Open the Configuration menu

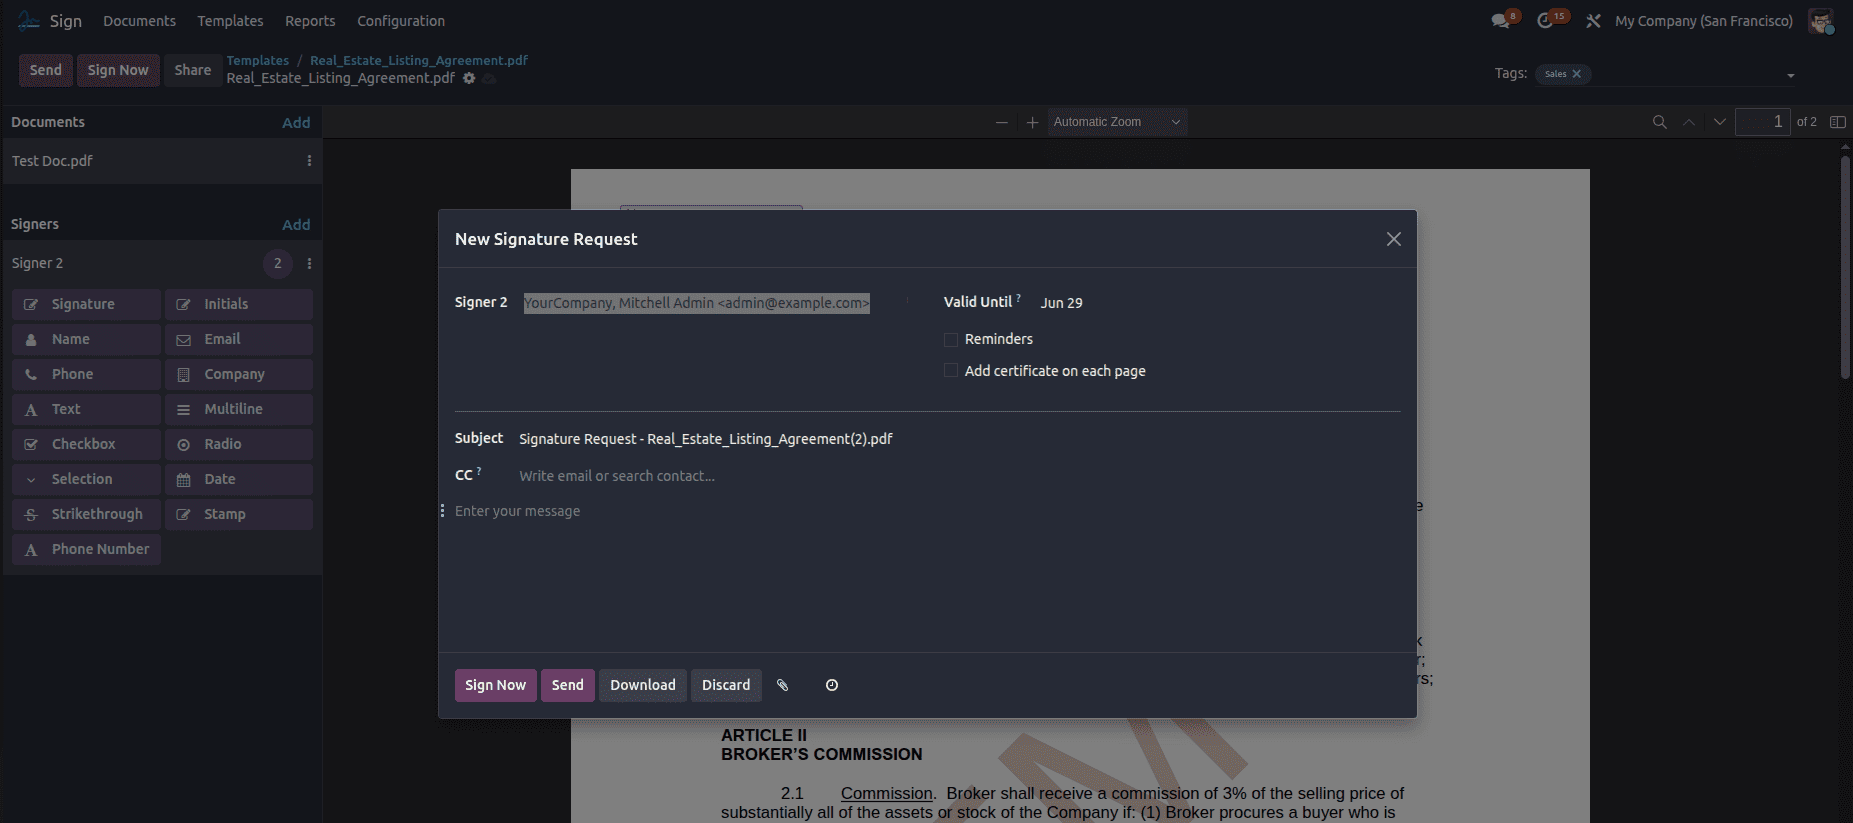401,21
